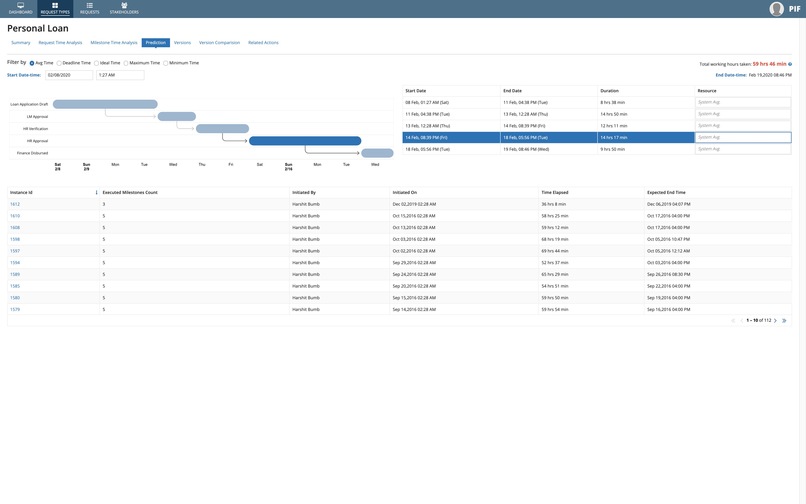Select the Ideal Time filter radio
This screenshot has height=504, width=806.
coord(96,63)
